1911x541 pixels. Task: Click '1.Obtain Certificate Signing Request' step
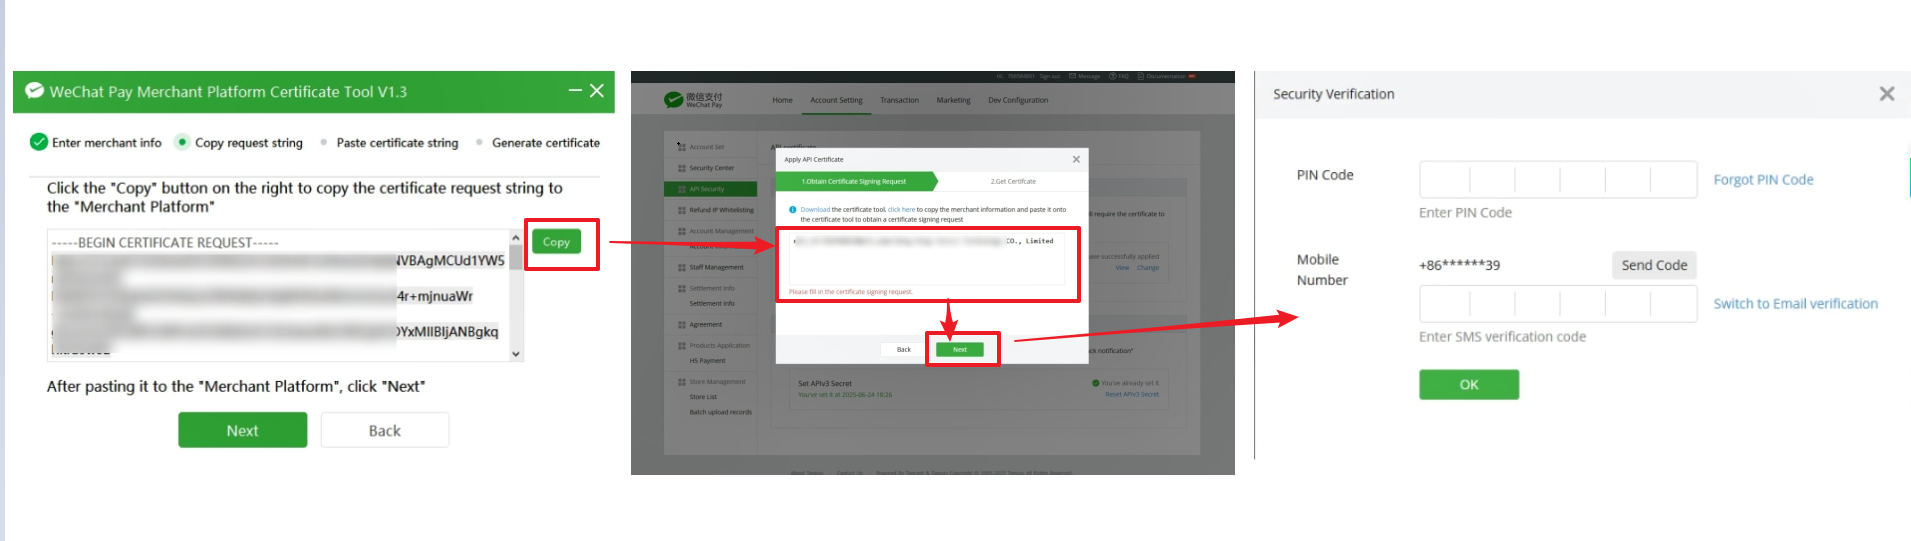(x=856, y=181)
